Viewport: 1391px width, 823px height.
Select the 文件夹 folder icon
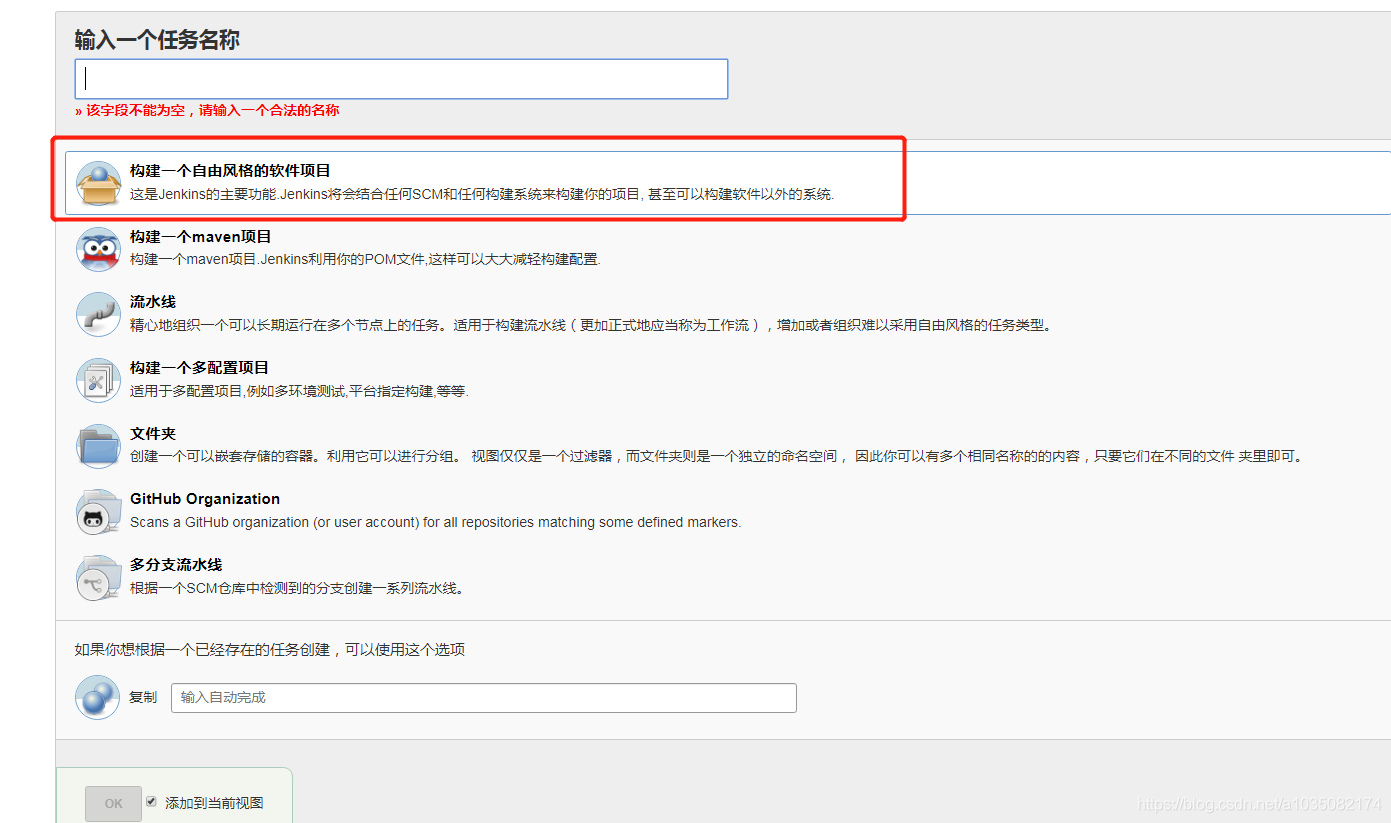(x=98, y=446)
